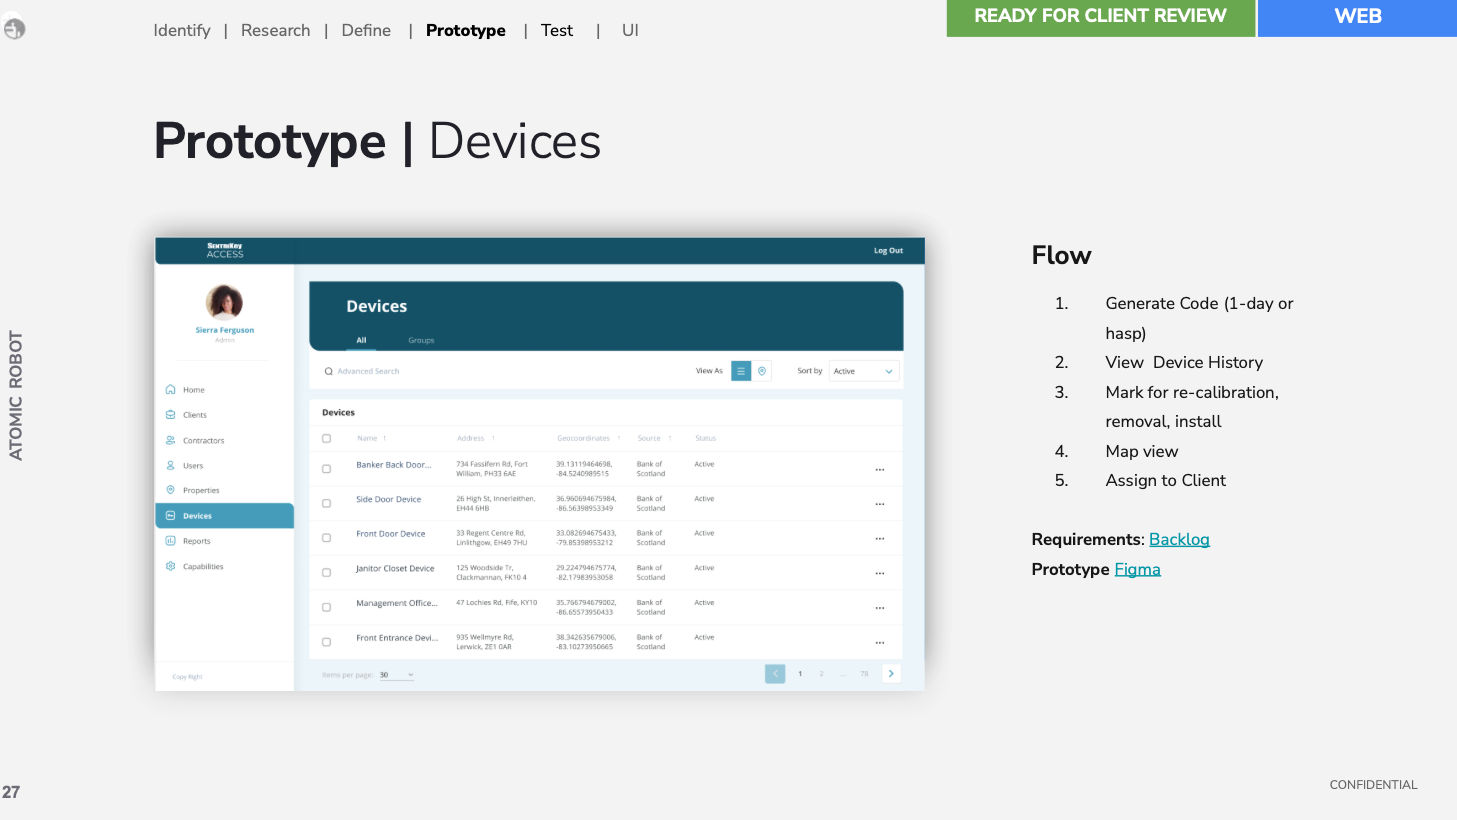Check the Side Door Device checkbox
Screen dimensions: 1457x820
pos(326,504)
